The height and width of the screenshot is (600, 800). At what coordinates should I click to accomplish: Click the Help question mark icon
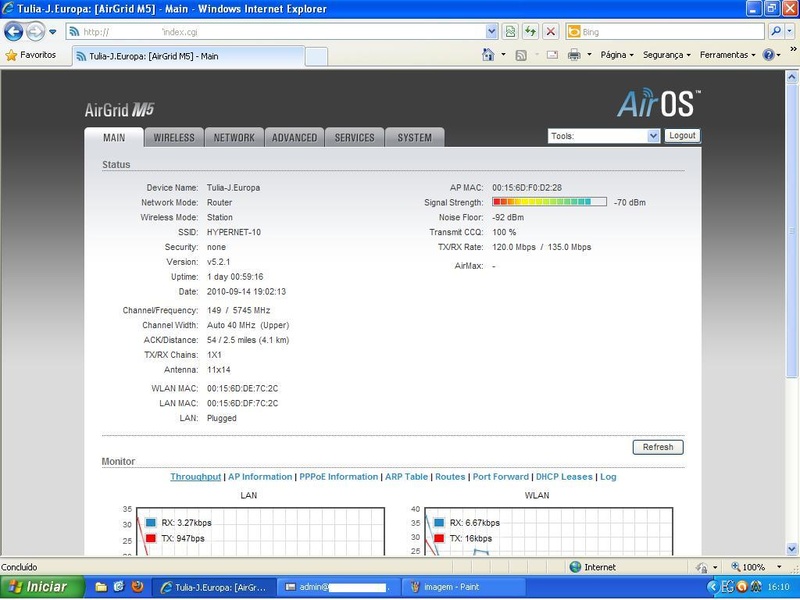coord(768,55)
